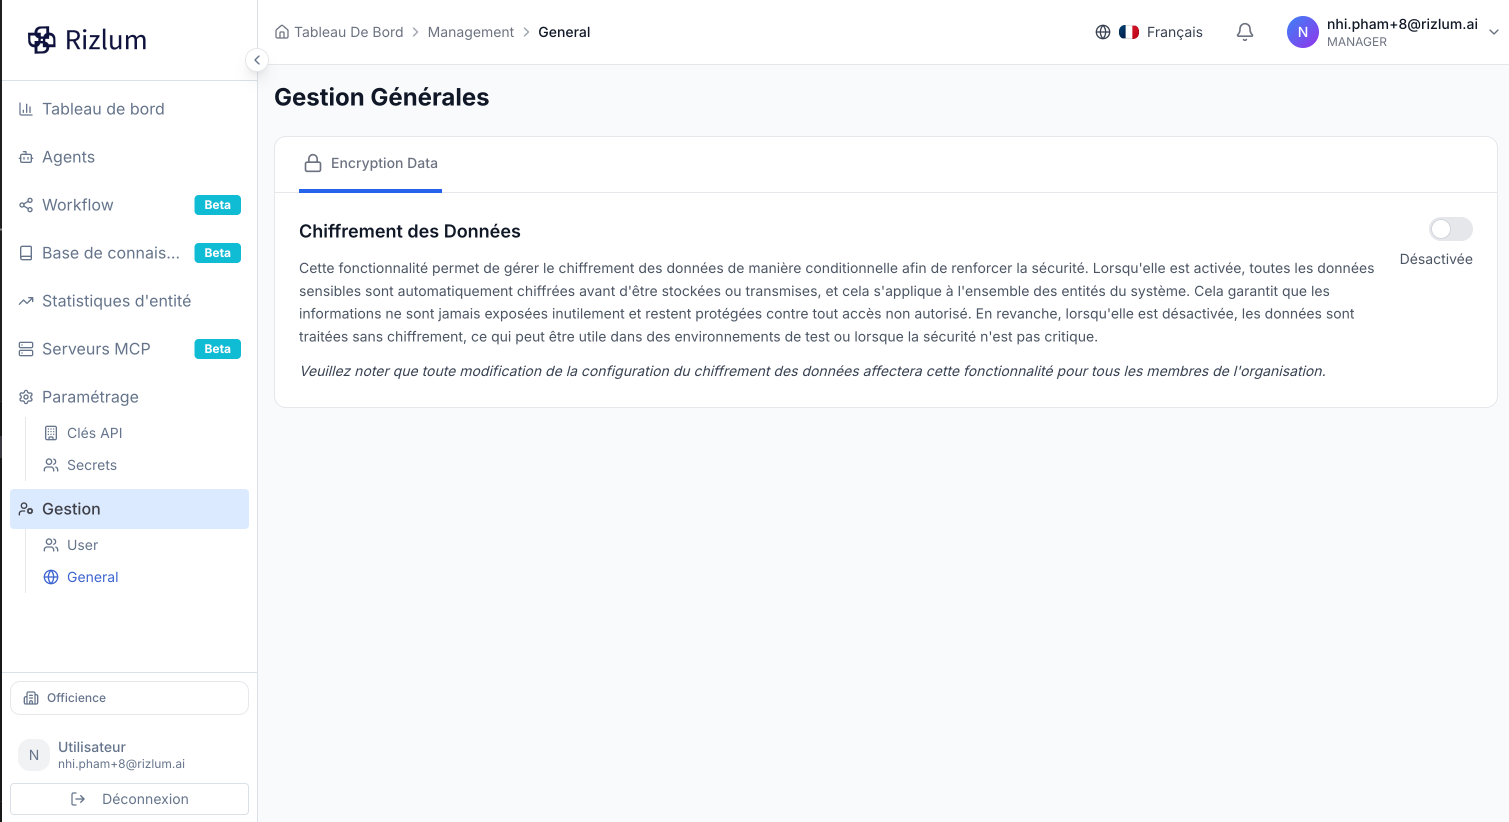Collapse the Paramétrage section
Viewport: 1509px width, 822px height.
[x=129, y=397]
